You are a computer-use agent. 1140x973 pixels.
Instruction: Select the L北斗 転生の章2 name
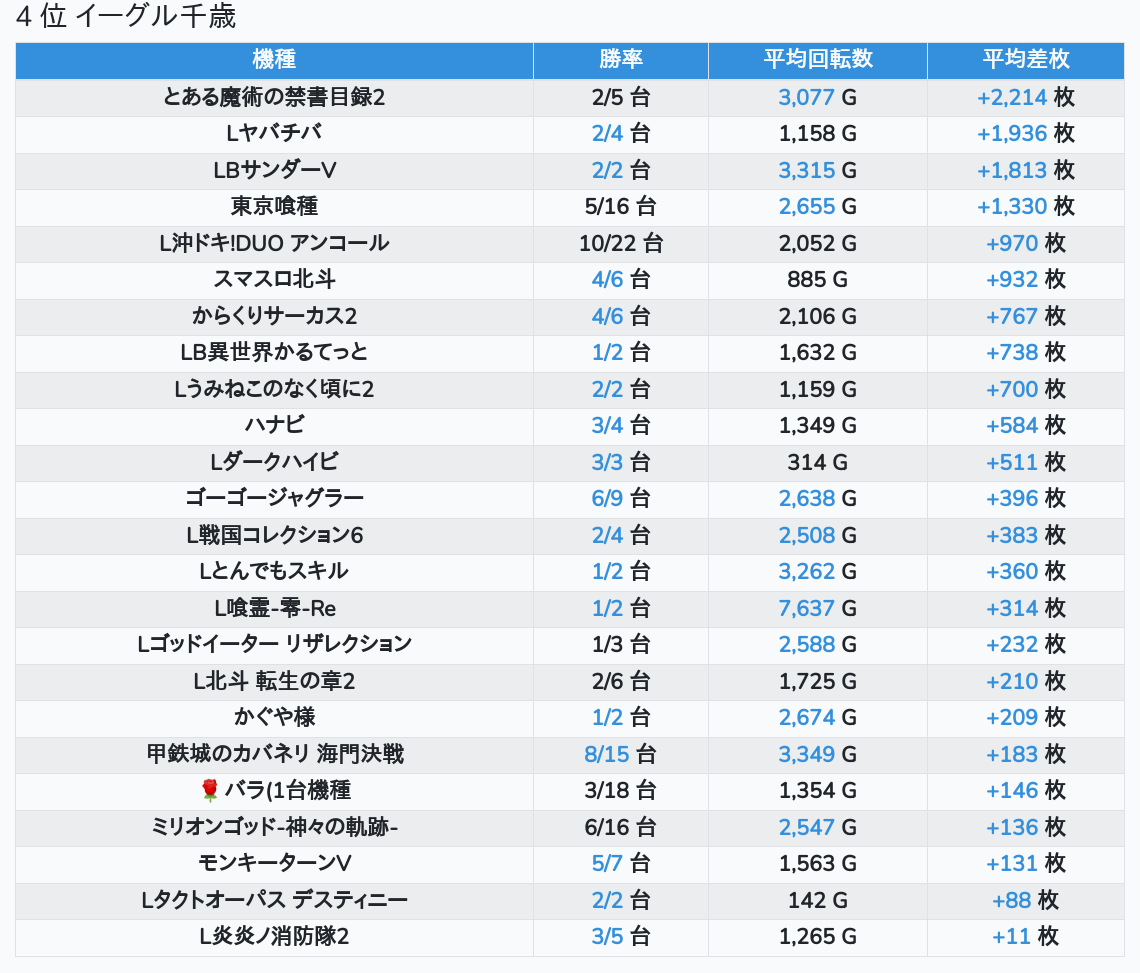coord(274,681)
